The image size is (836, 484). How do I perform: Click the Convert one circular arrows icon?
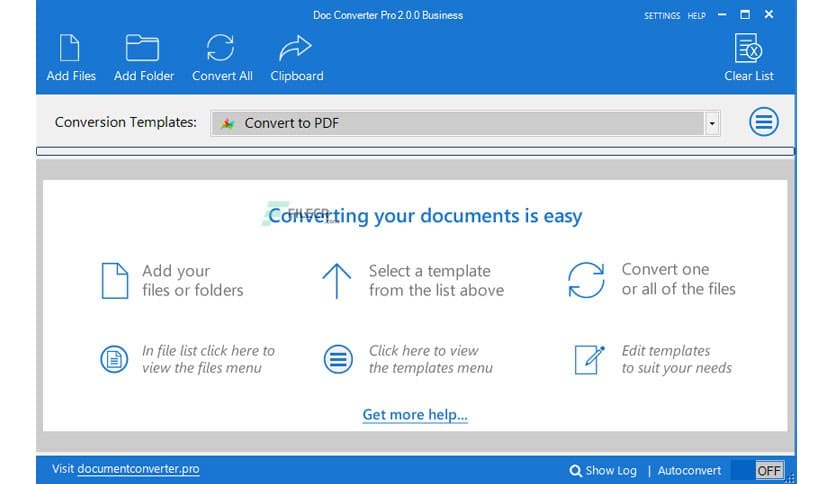click(586, 280)
